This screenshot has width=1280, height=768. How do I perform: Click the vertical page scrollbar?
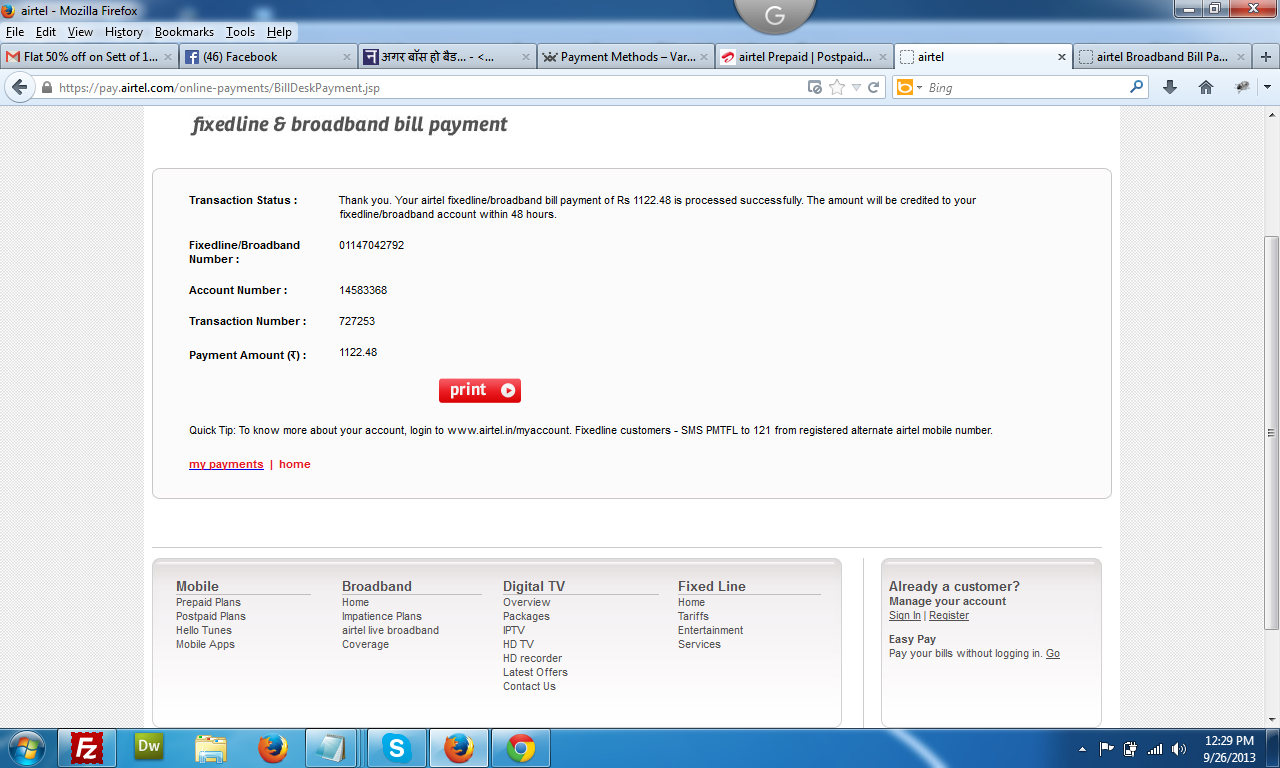pyautogui.click(x=1271, y=431)
